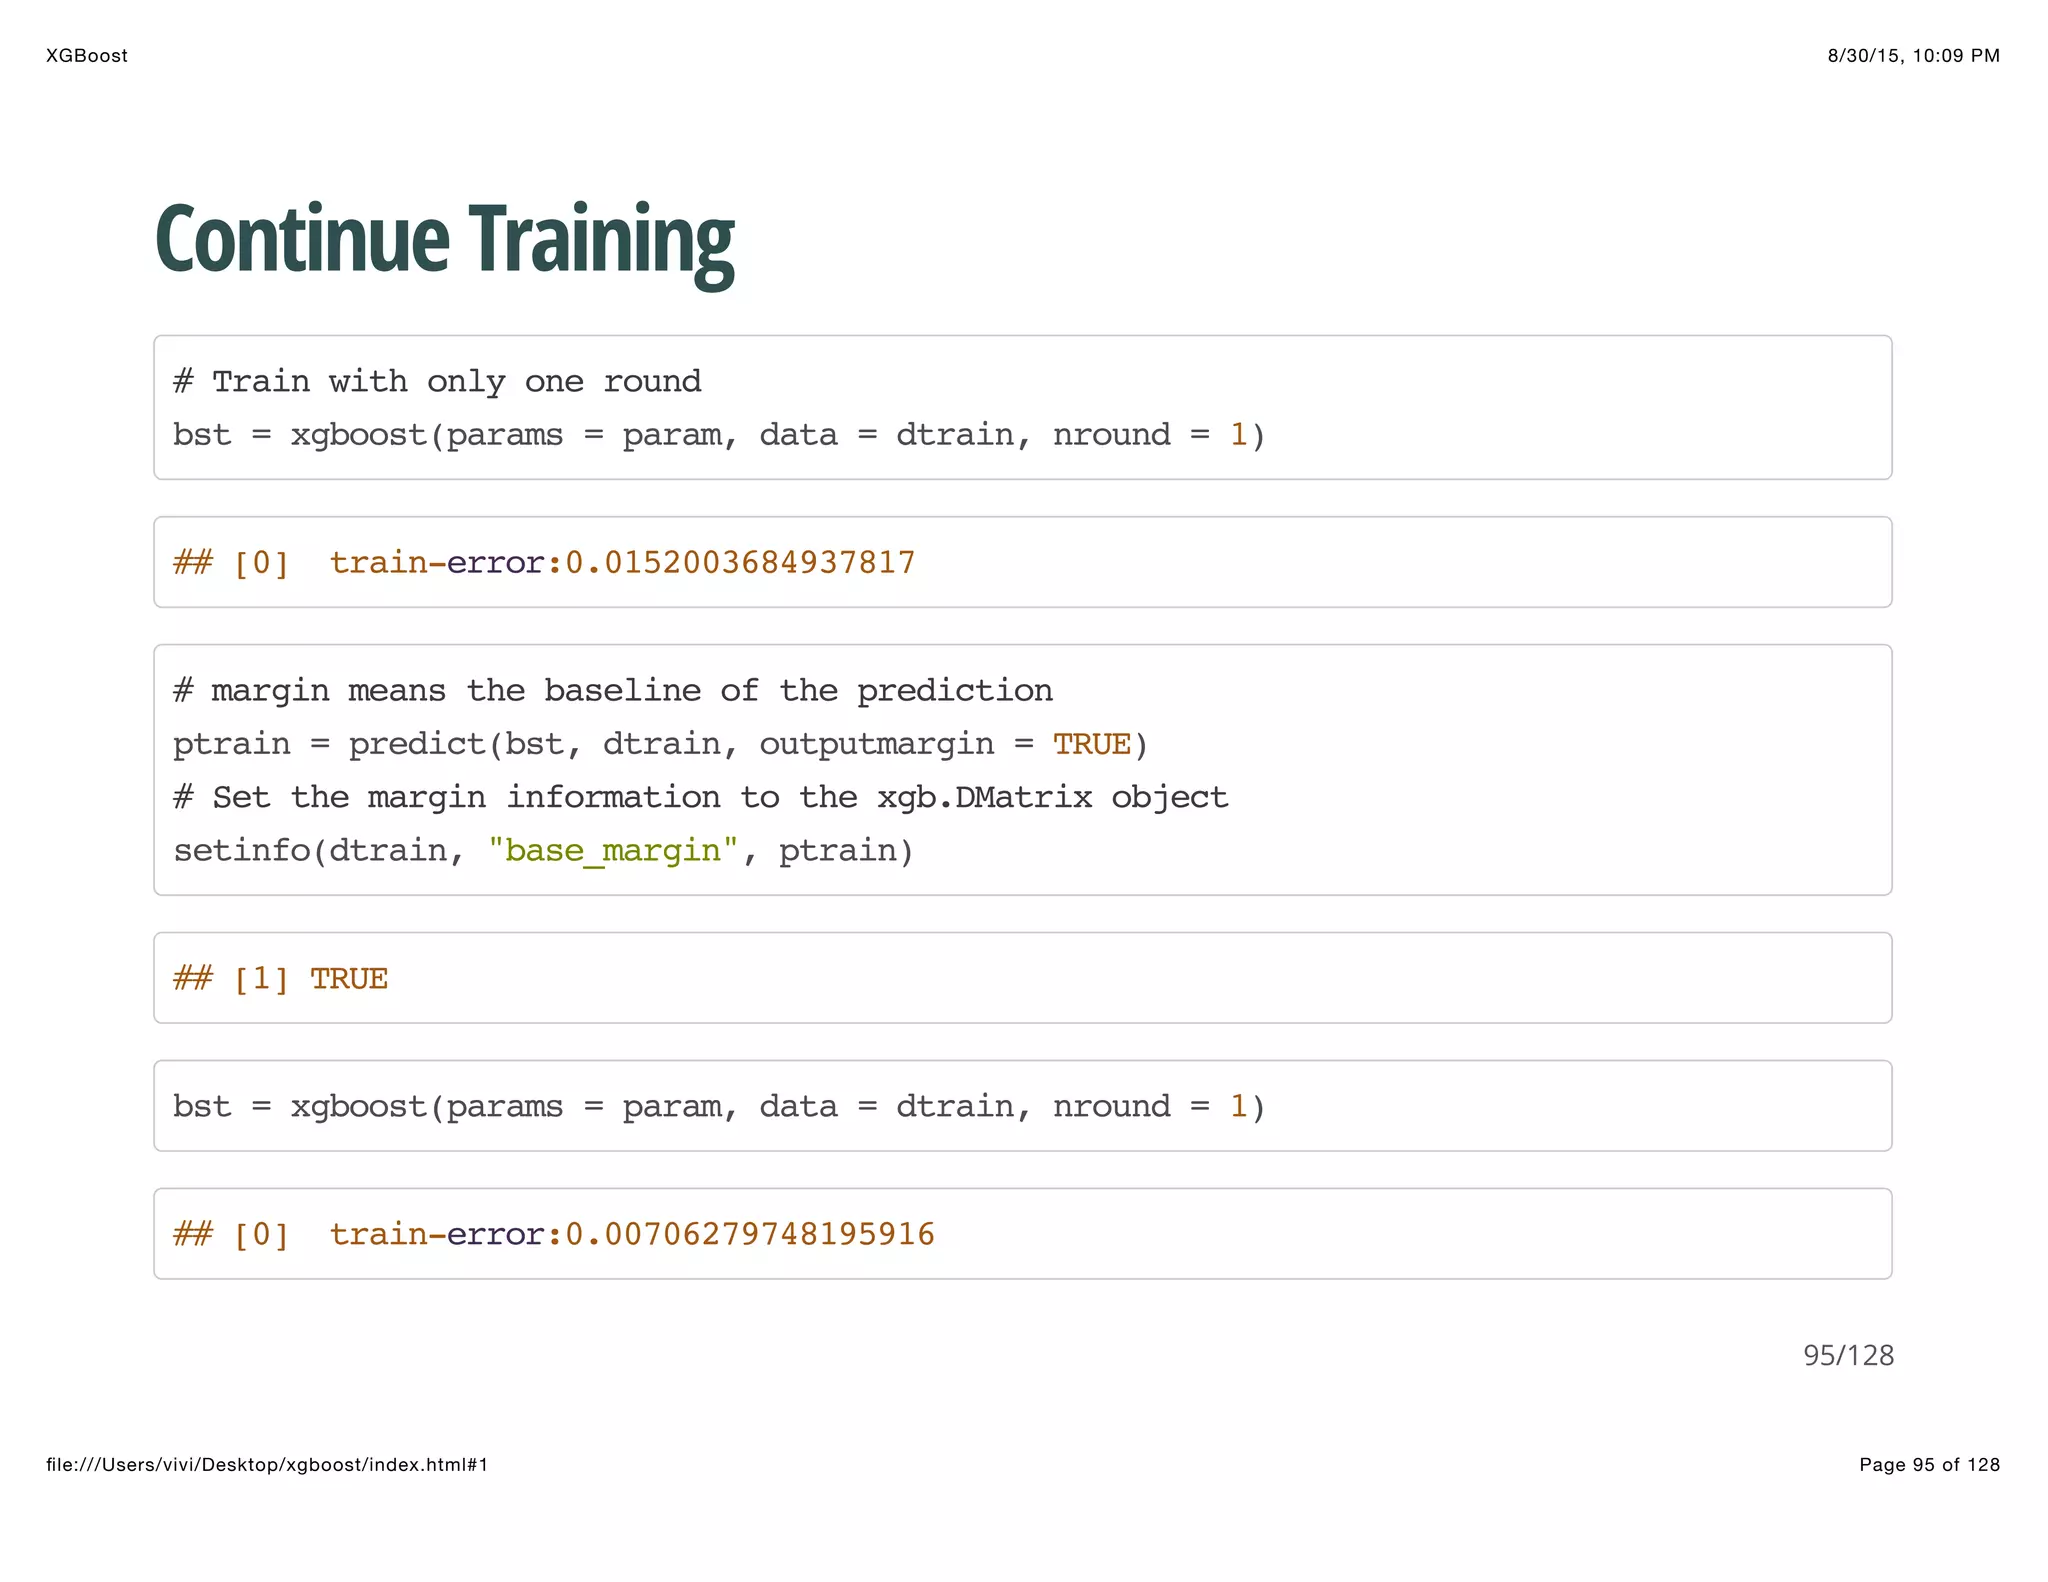The image size is (2048, 1582).
Task: Select the '# margin means the baseline' comment
Action: pyautogui.click(x=612, y=691)
